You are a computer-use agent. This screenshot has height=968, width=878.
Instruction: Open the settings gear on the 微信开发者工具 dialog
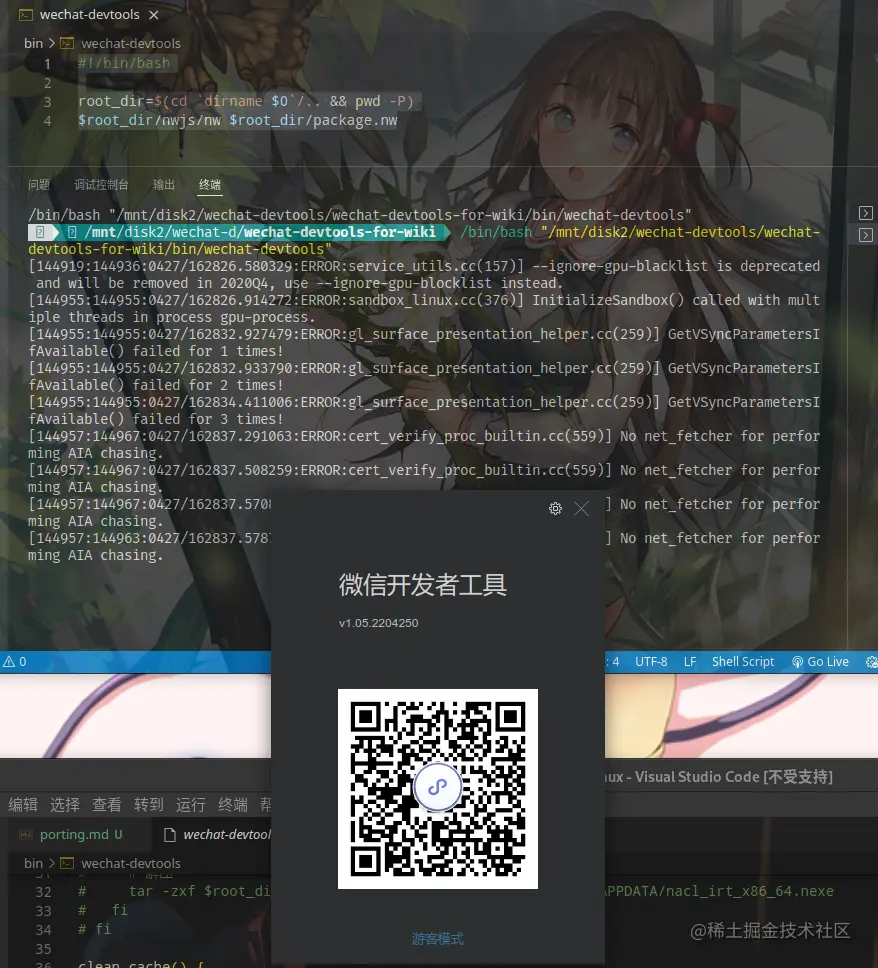(555, 508)
